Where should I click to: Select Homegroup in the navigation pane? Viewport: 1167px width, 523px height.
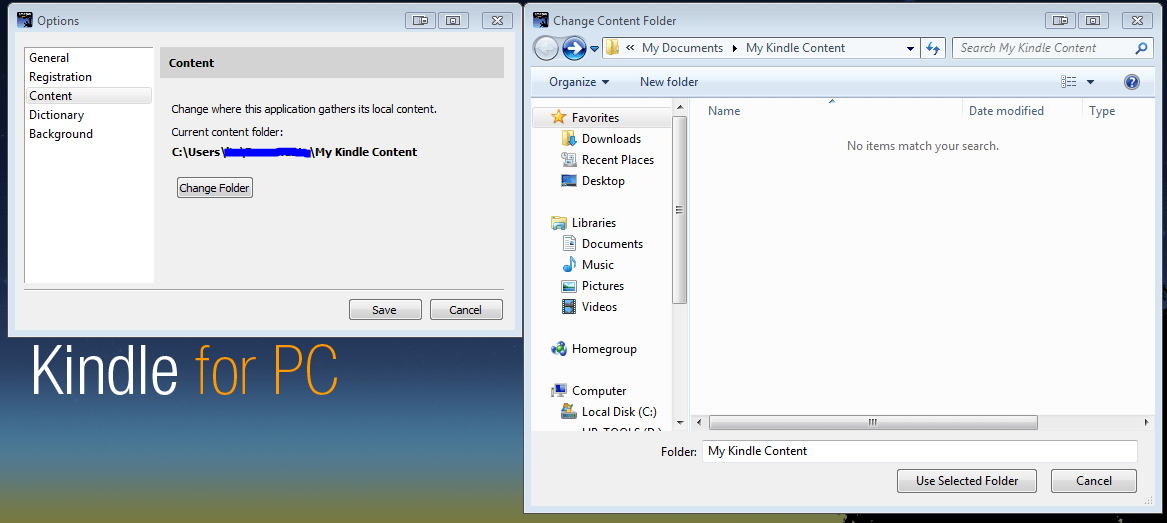pos(604,348)
